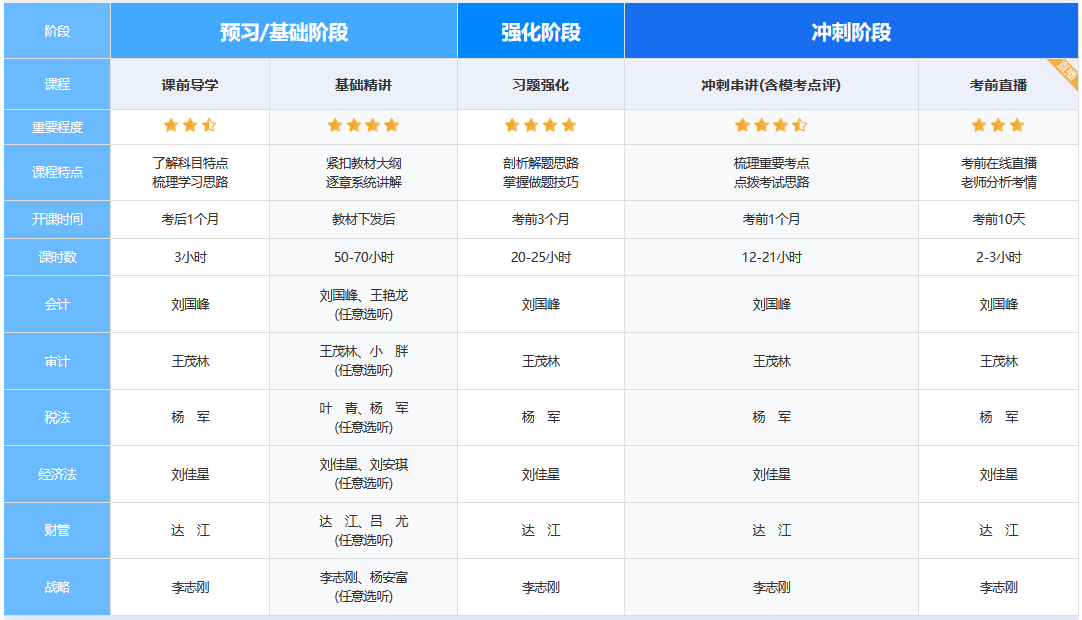
Task: Click 刘国峰 under 课前导学 column
Action: tap(190, 304)
